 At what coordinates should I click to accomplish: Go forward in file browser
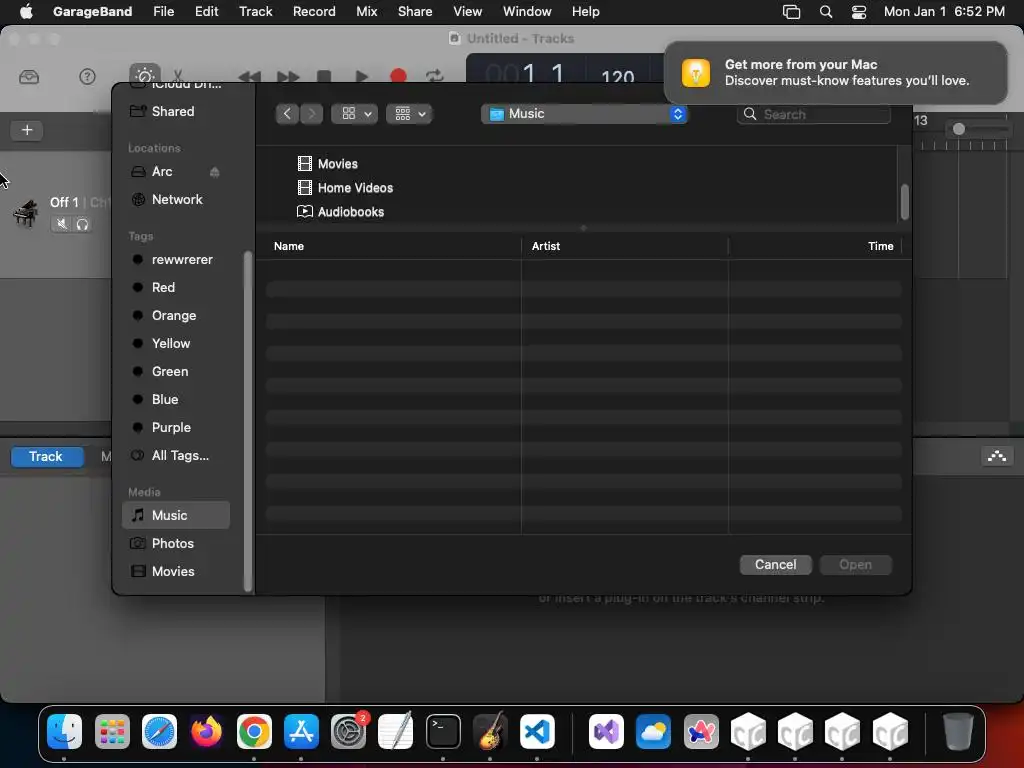312,114
